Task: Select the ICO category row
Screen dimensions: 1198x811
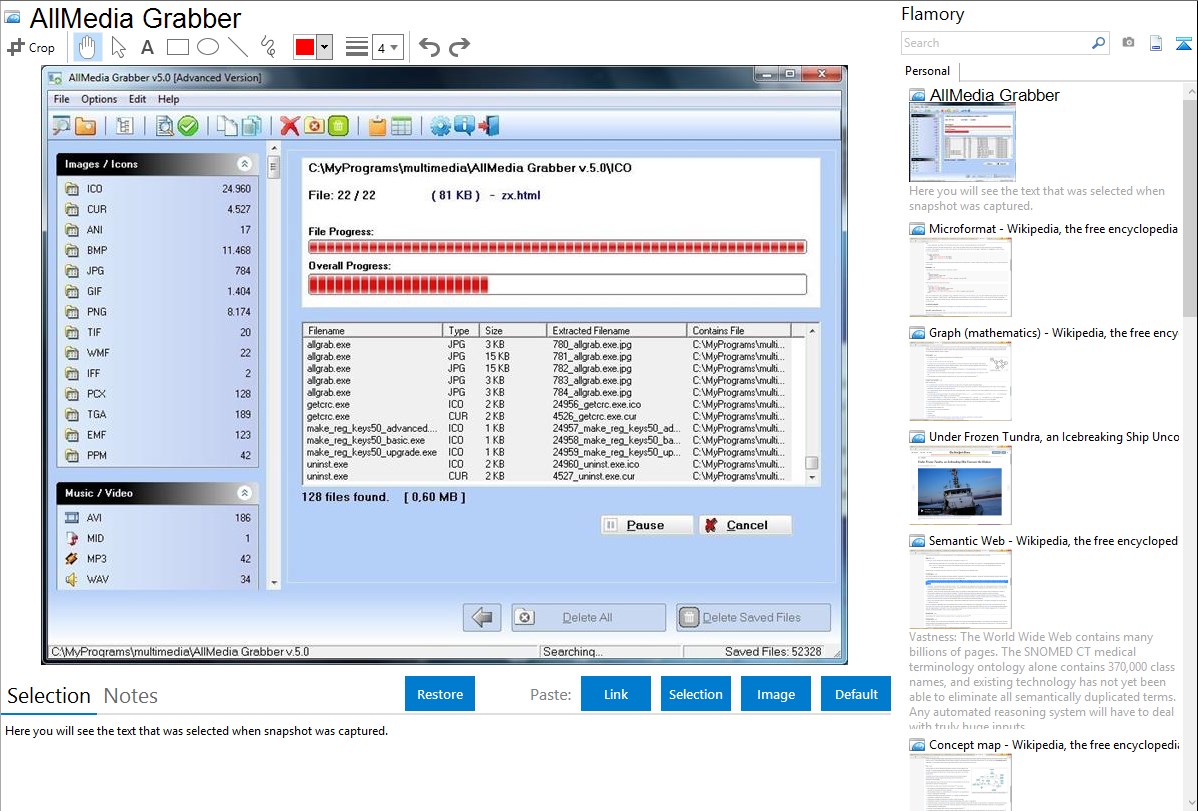Action: (158, 189)
